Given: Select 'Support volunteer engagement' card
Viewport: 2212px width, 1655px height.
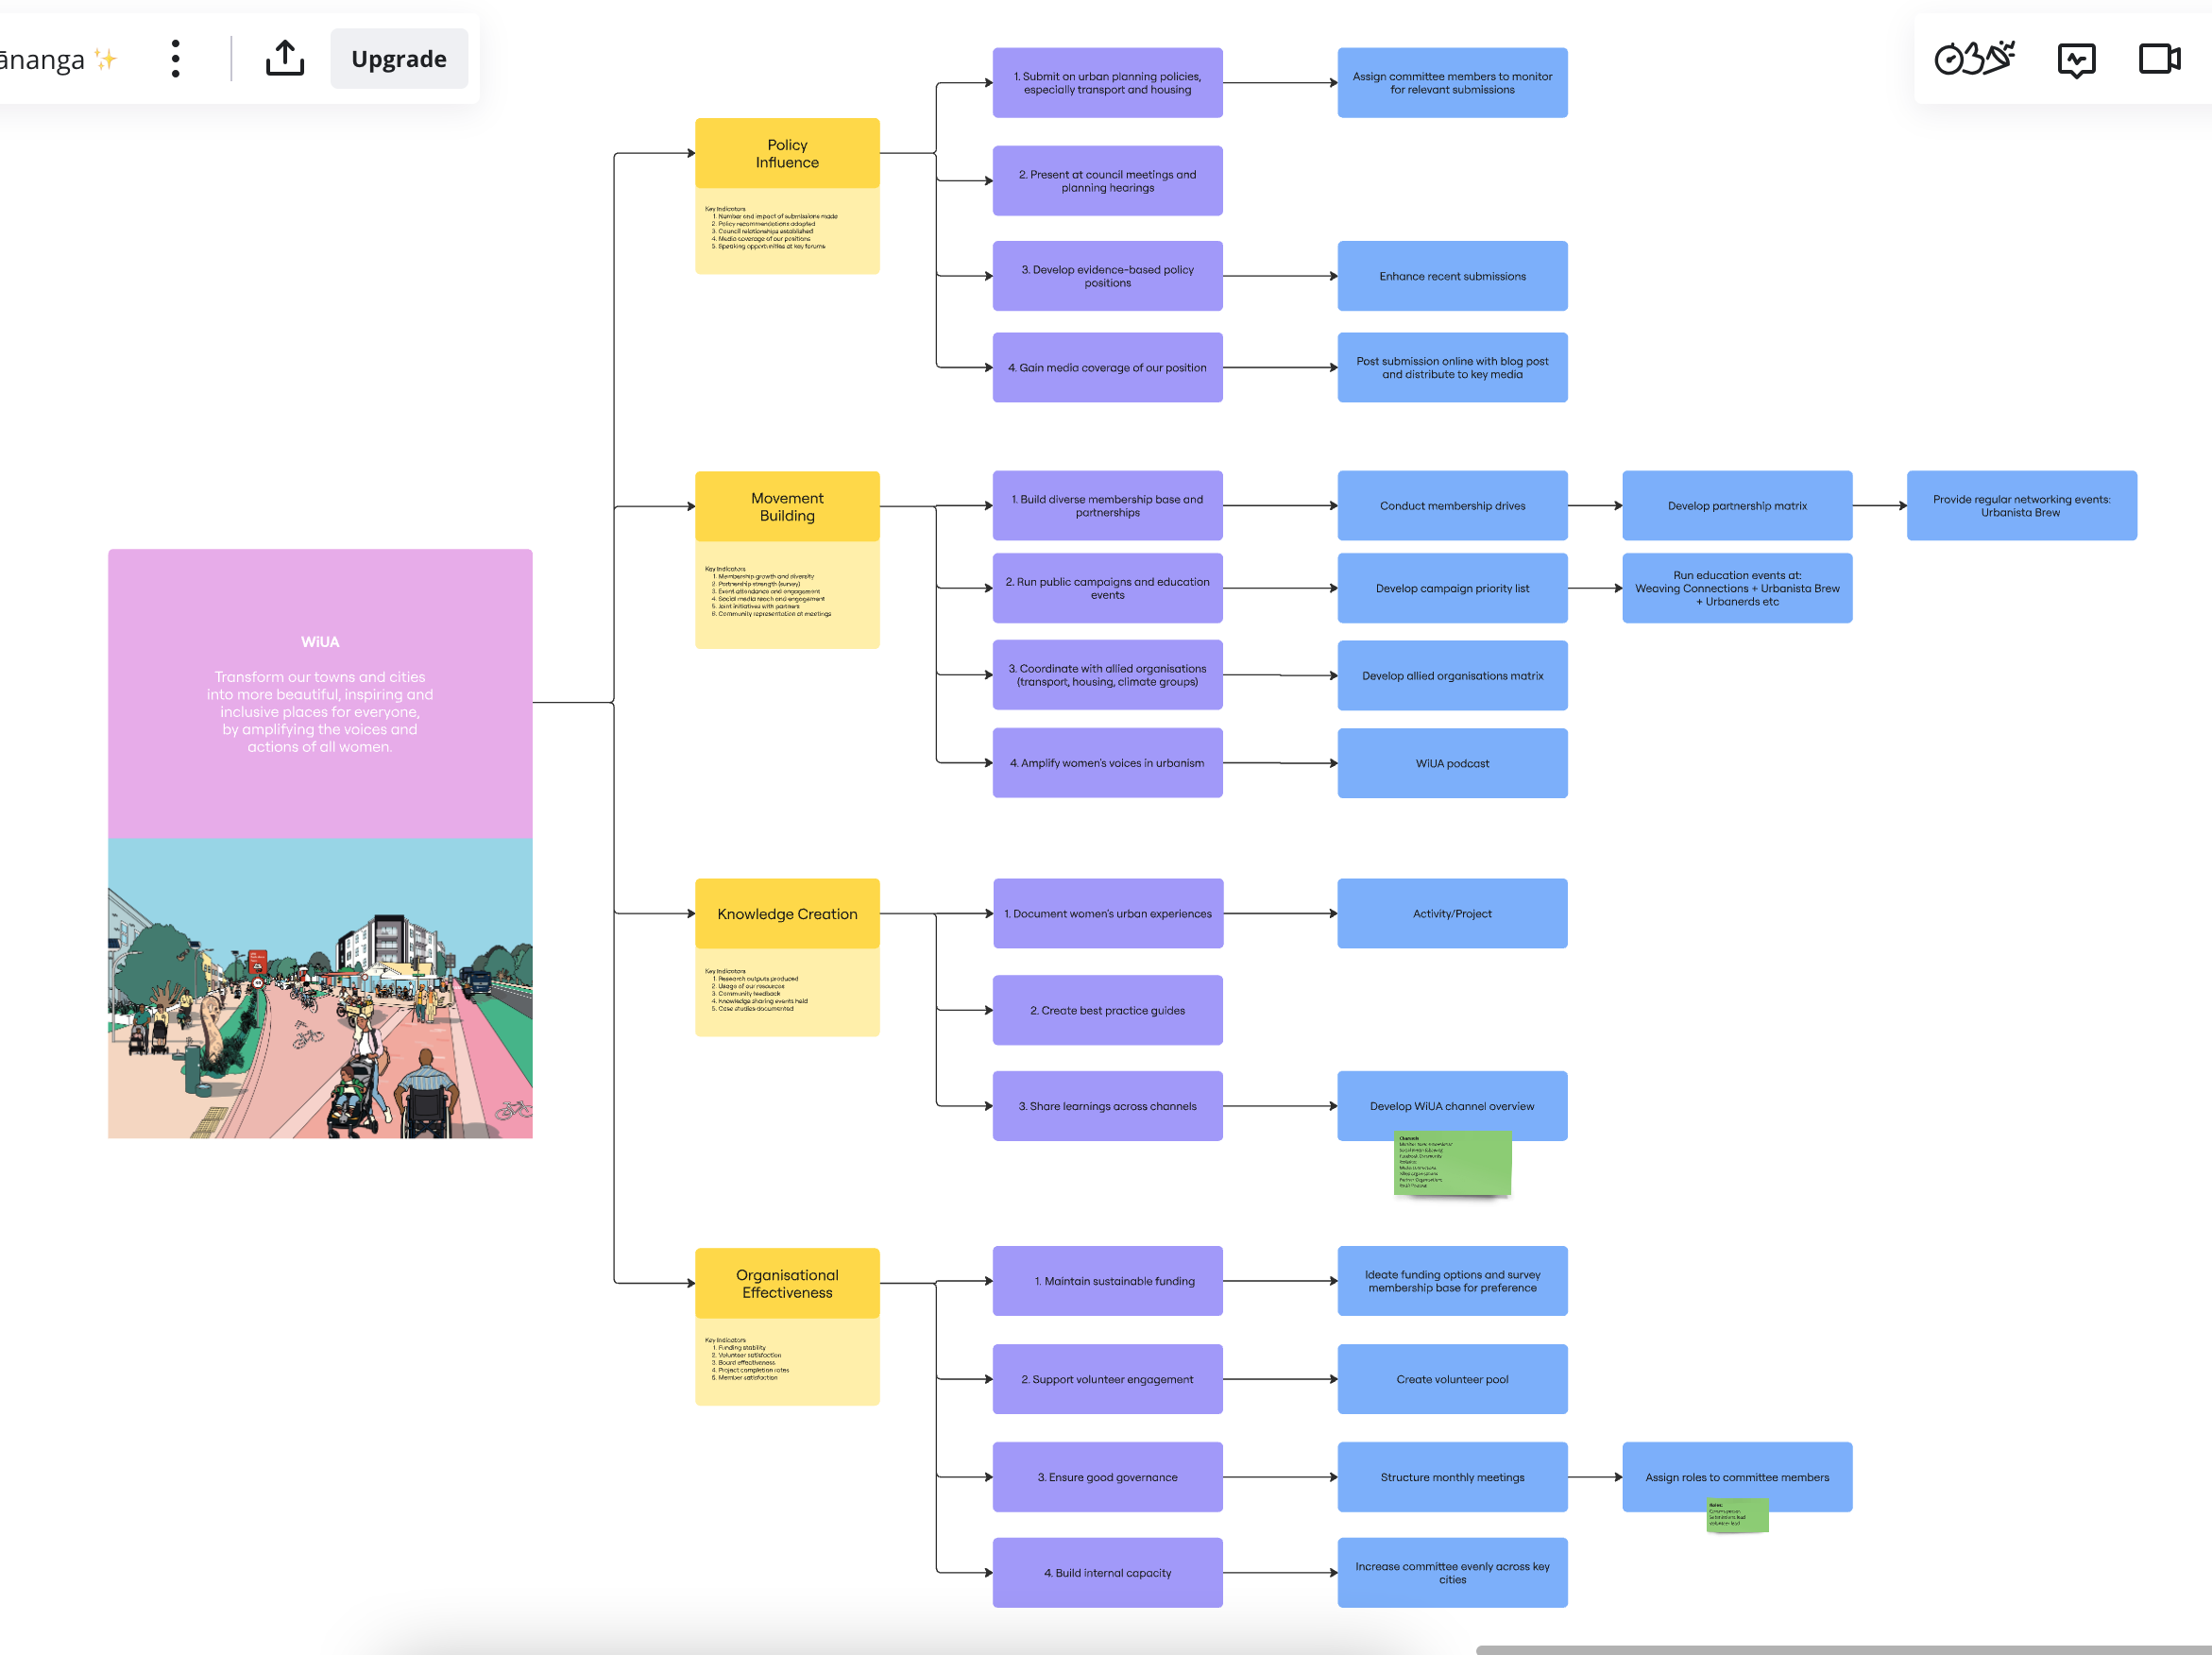Looking at the screenshot, I should coord(1107,1379).
